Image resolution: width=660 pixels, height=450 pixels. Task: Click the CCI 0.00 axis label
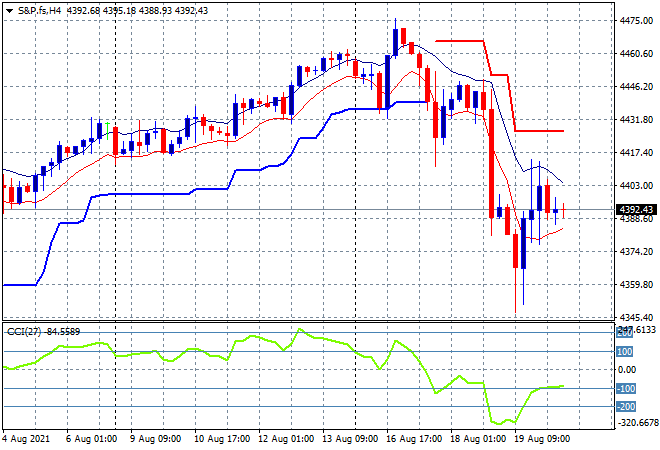click(x=627, y=370)
